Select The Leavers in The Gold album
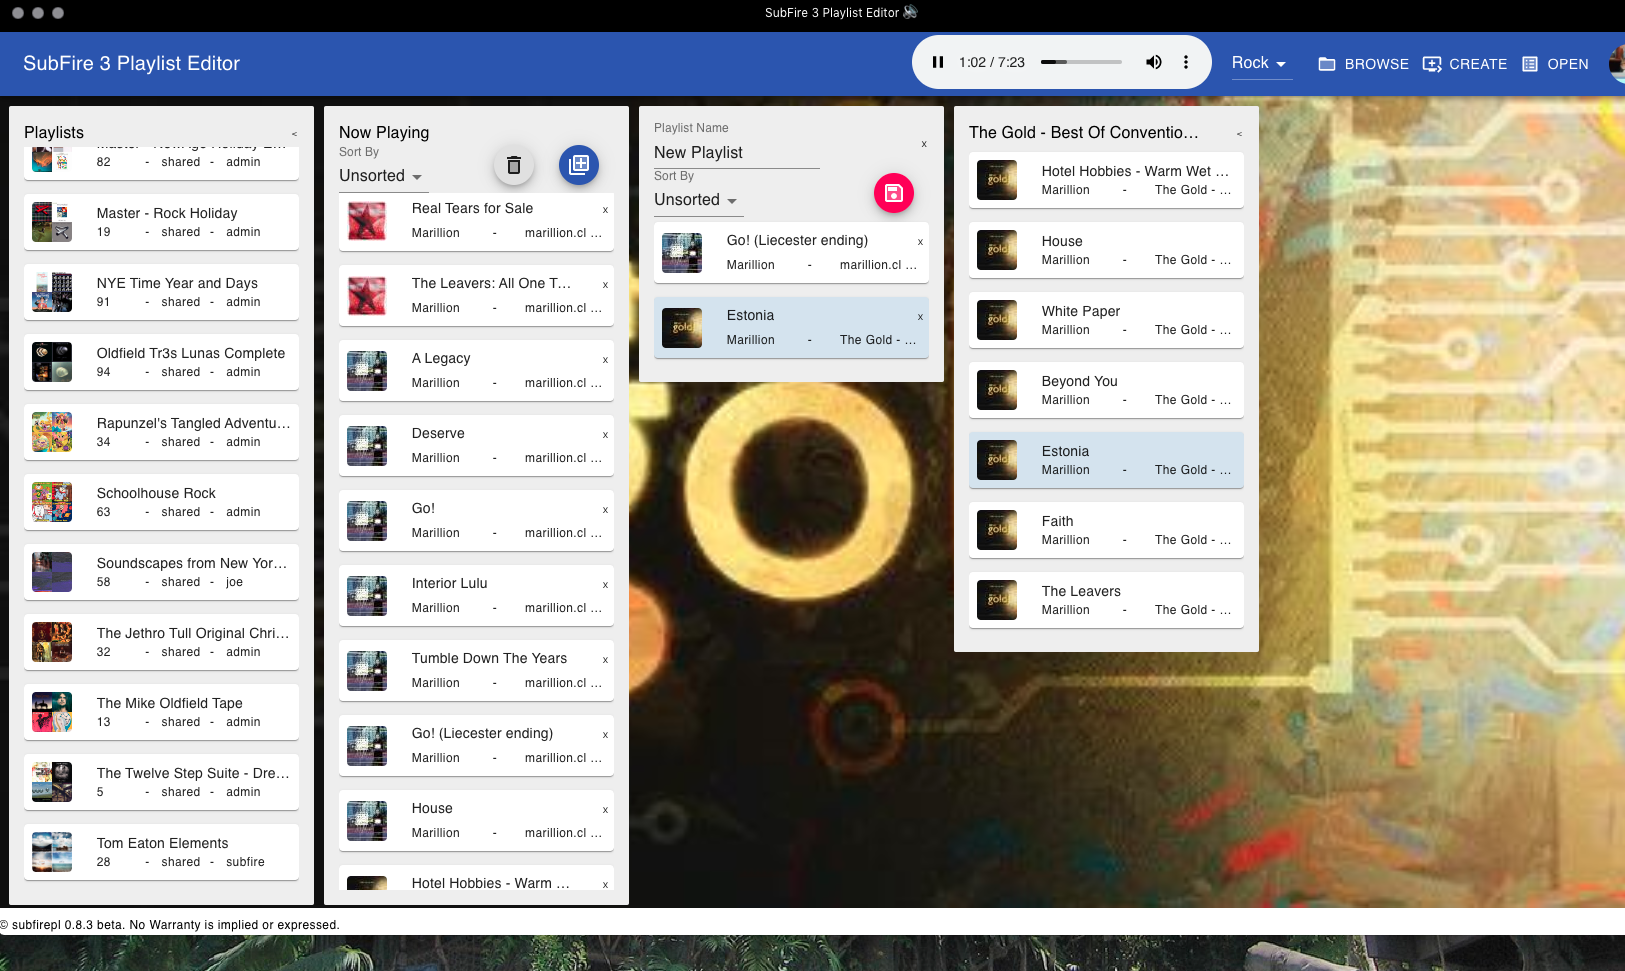1625x971 pixels. tap(1106, 600)
